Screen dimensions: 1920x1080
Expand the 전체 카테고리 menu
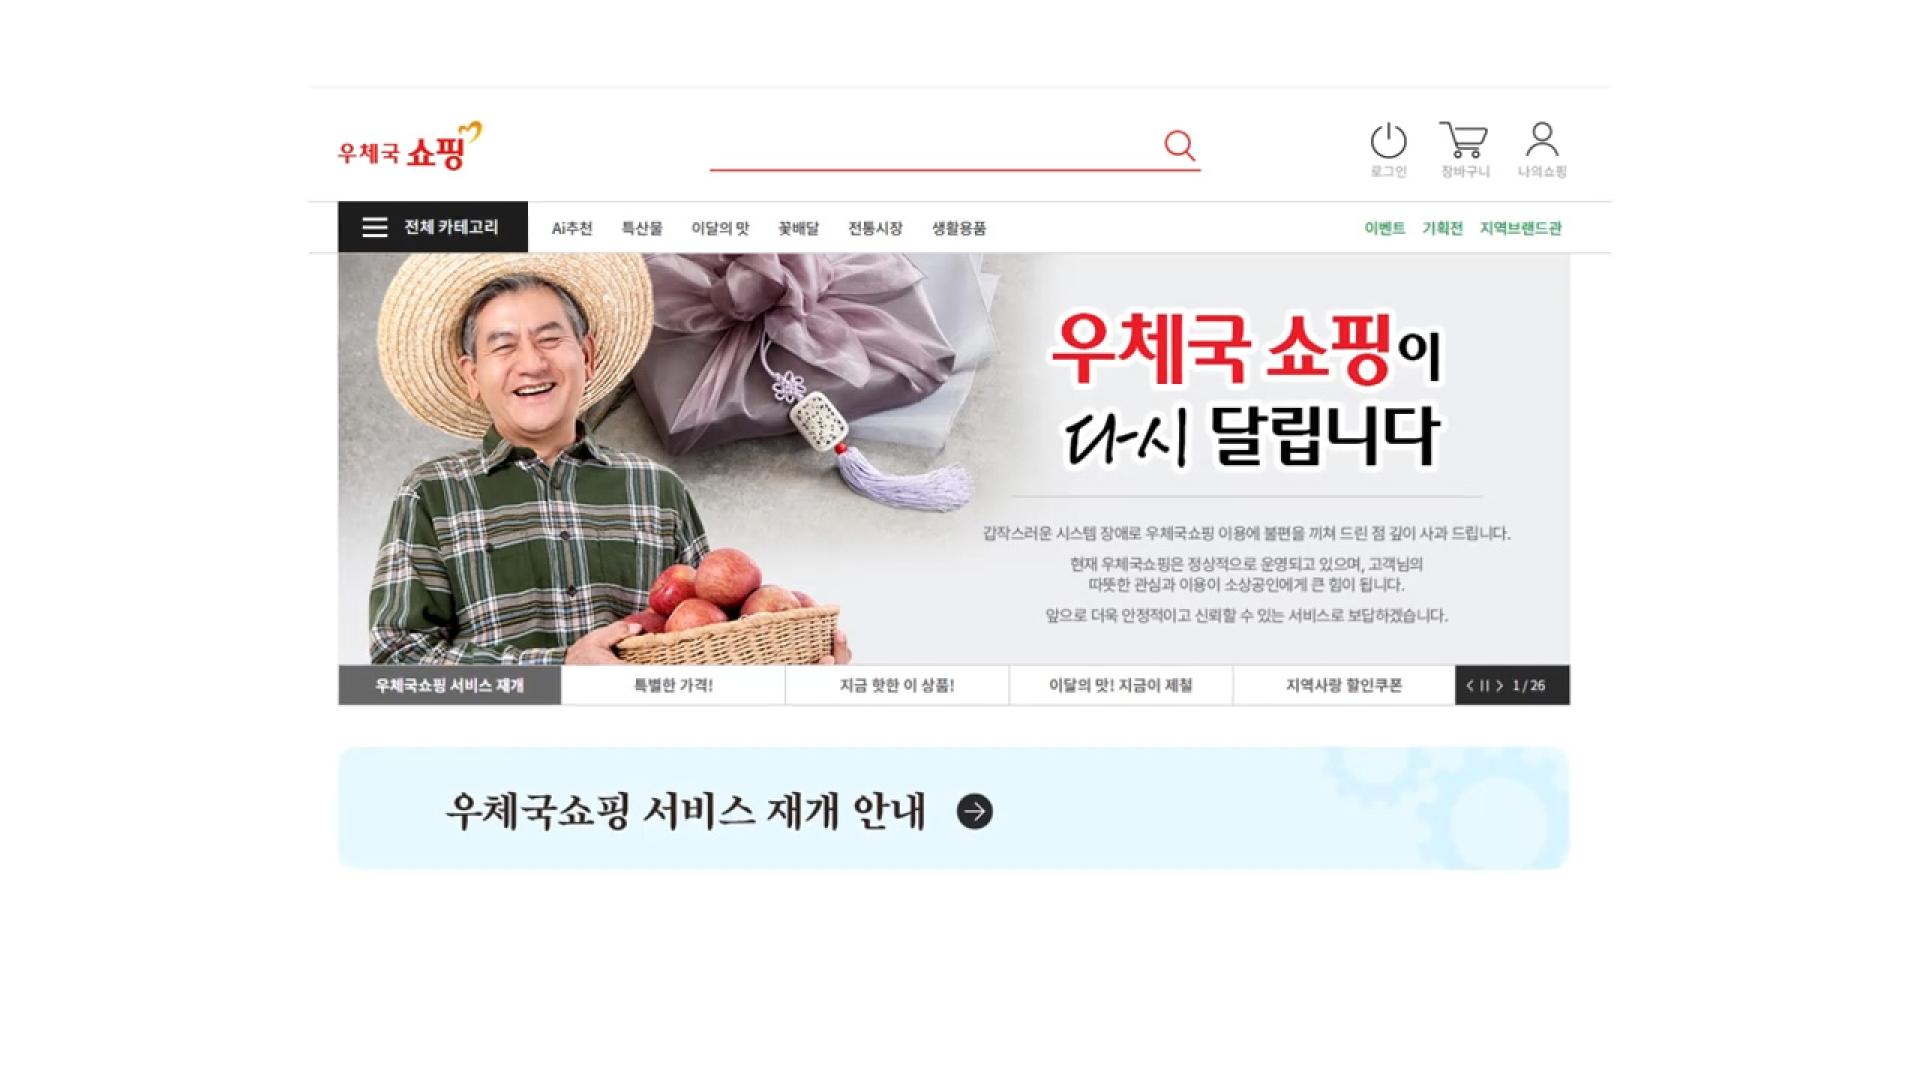432,227
